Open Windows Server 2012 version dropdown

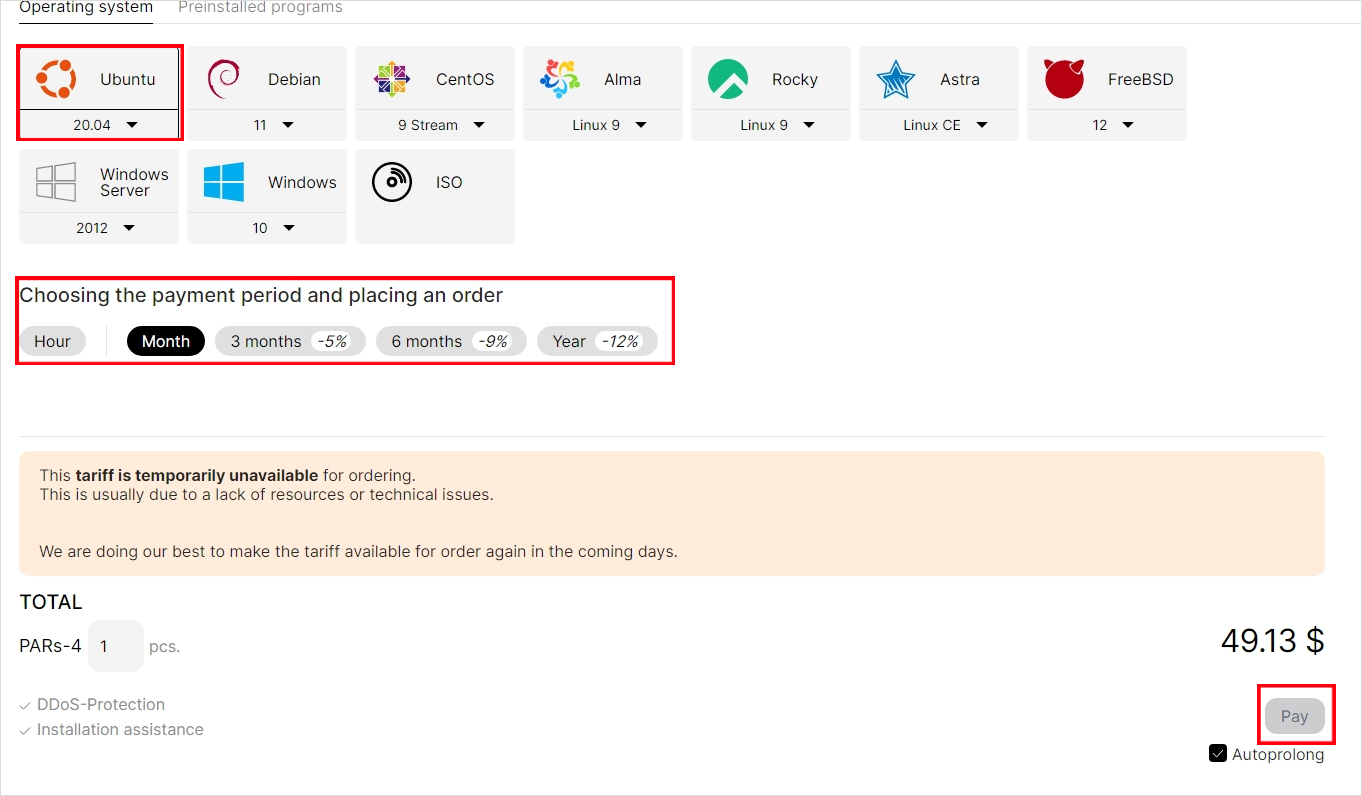pos(99,228)
